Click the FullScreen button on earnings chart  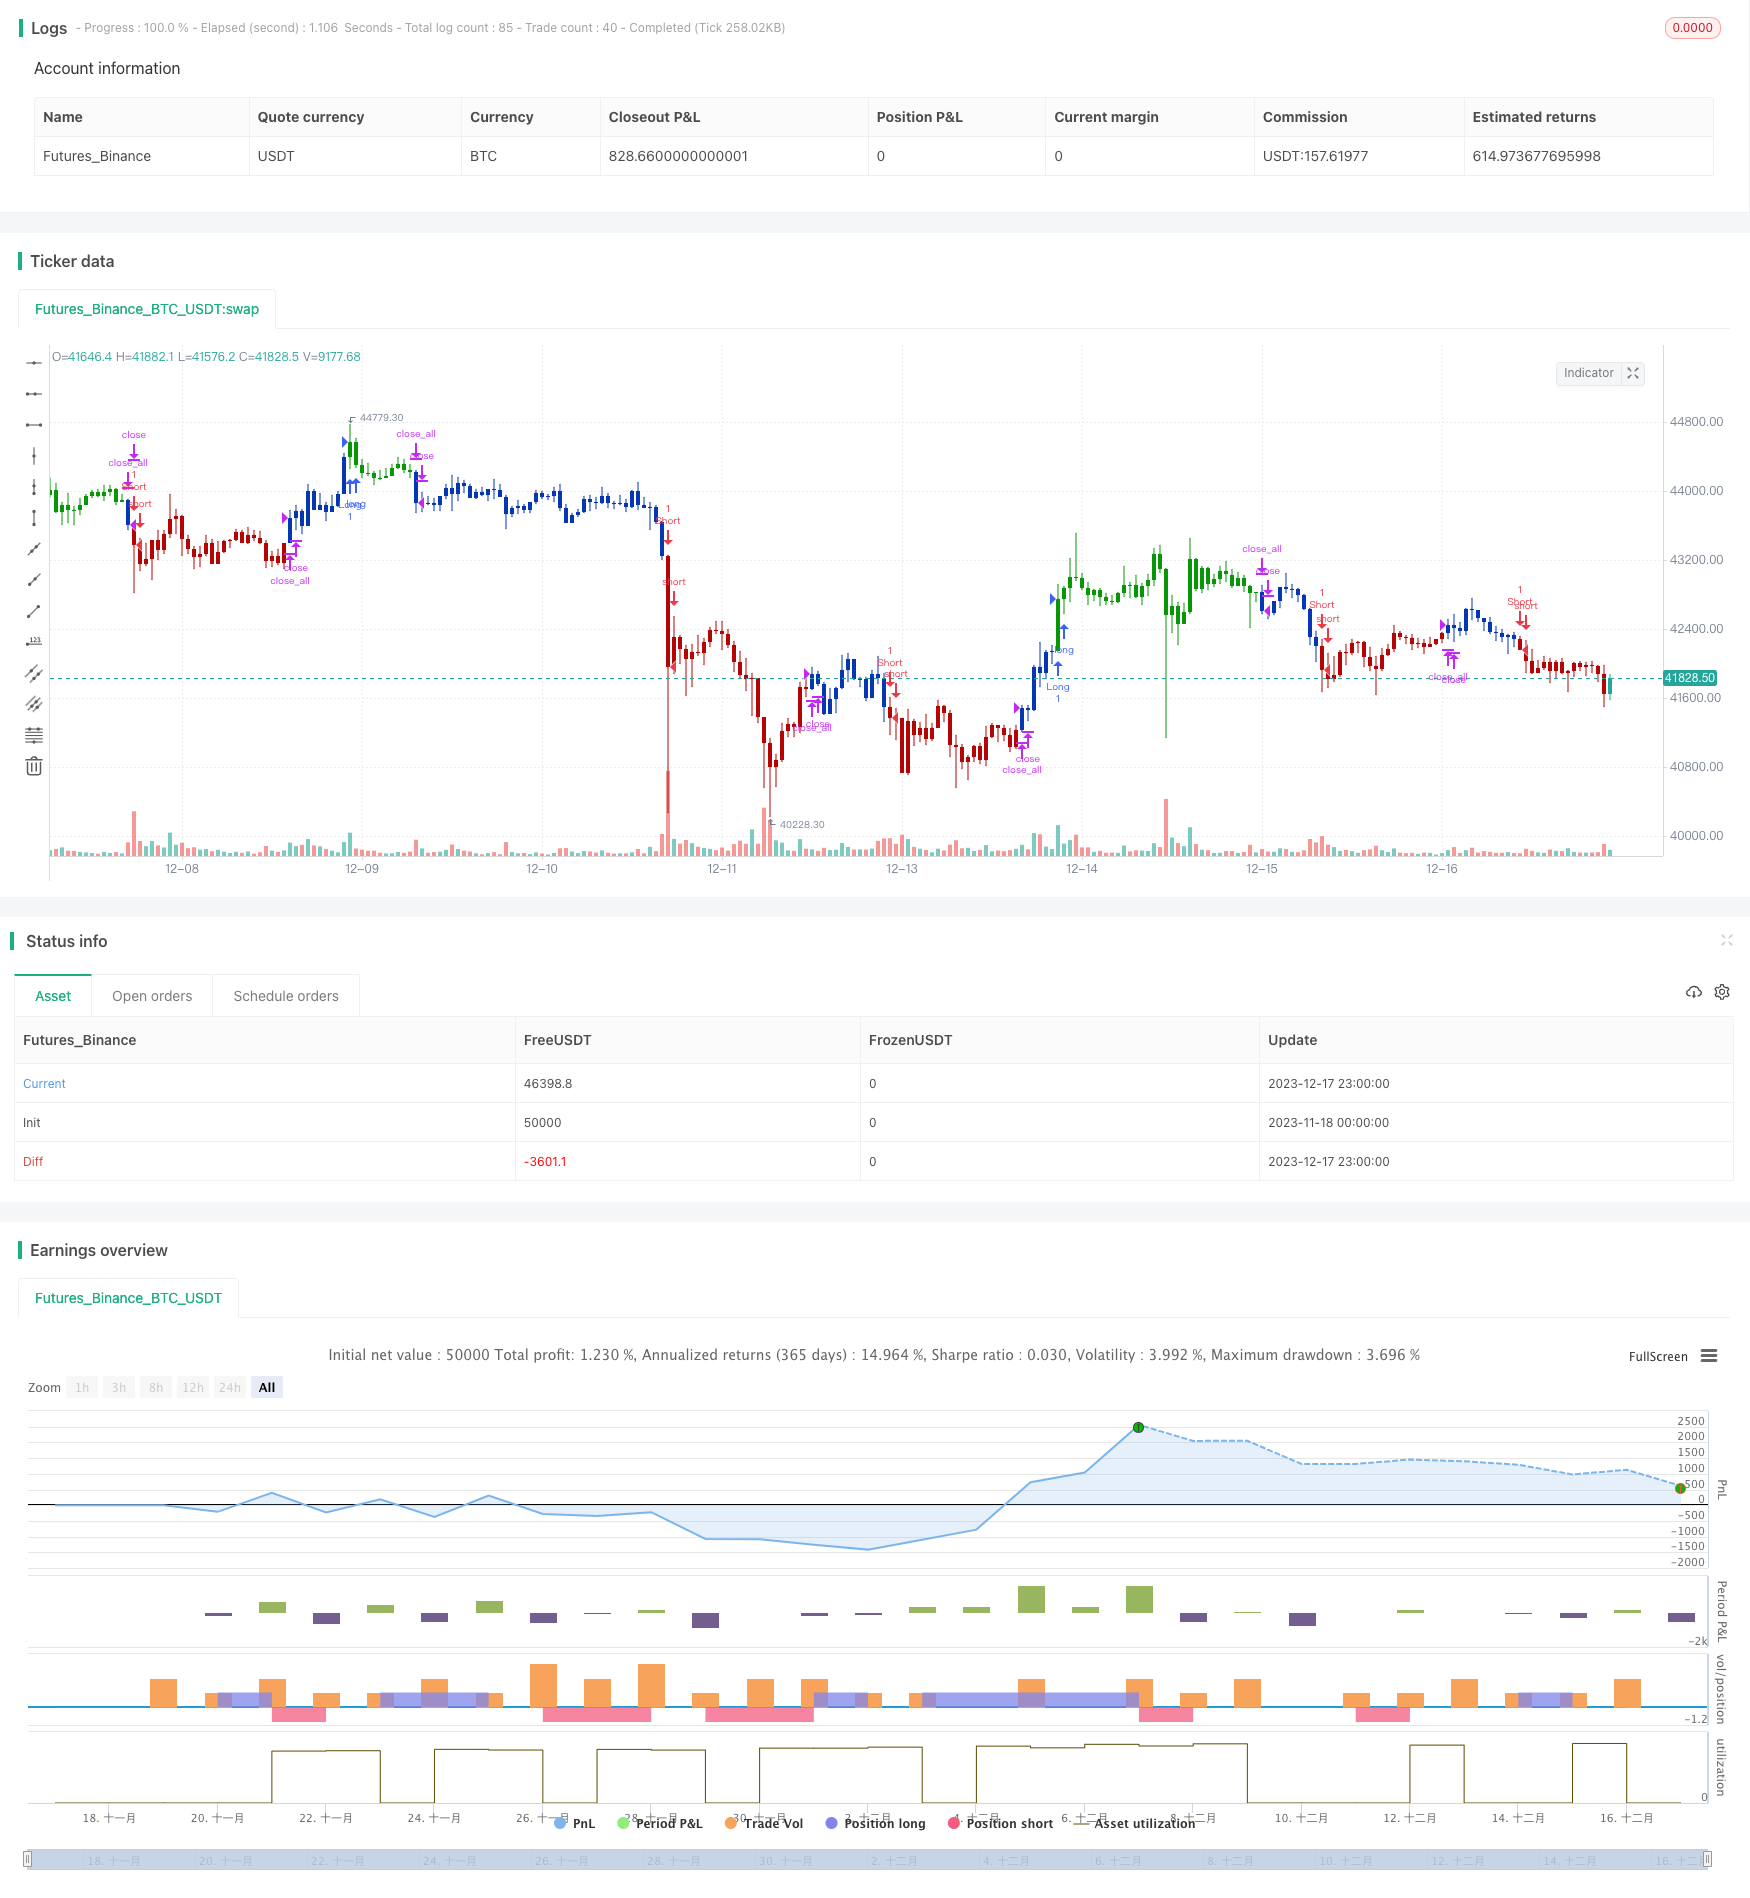1658,1357
